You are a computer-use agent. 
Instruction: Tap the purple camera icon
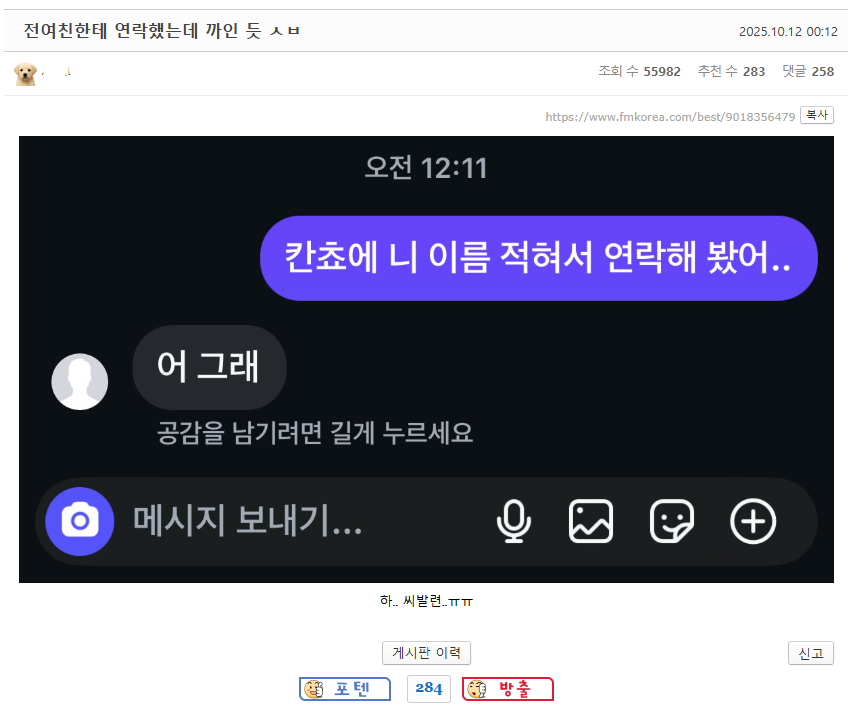click(x=79, y=521)
